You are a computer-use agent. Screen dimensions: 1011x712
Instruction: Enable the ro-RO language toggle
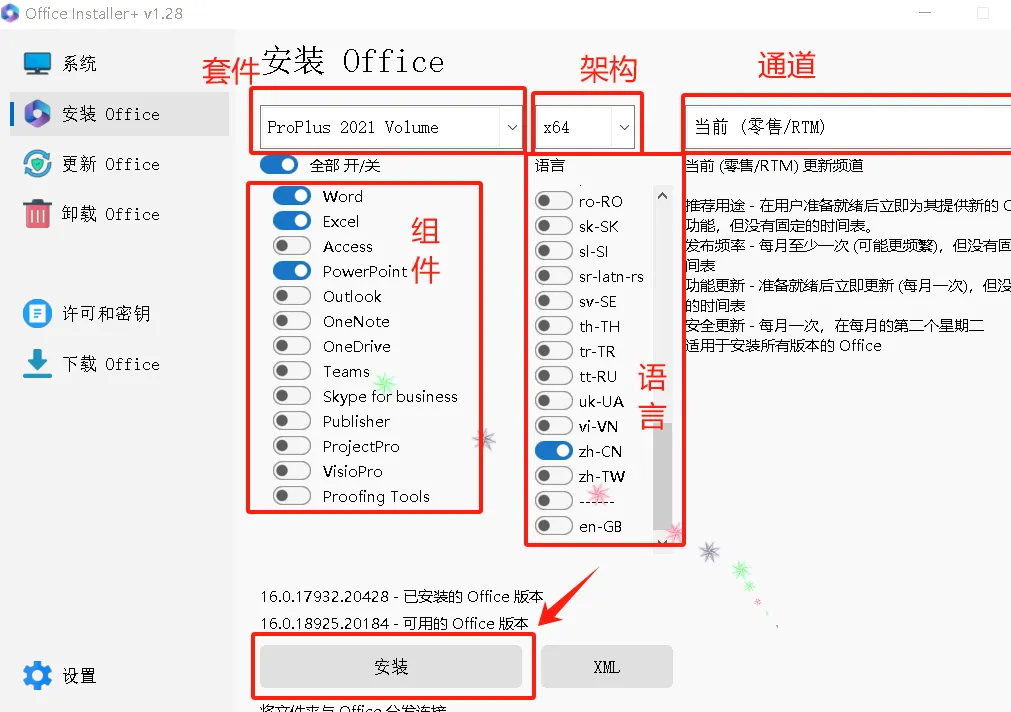coord(554,201)
